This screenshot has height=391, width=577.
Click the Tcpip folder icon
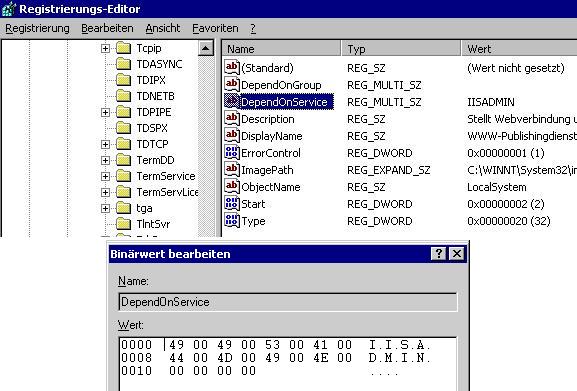tap(124, 48)
